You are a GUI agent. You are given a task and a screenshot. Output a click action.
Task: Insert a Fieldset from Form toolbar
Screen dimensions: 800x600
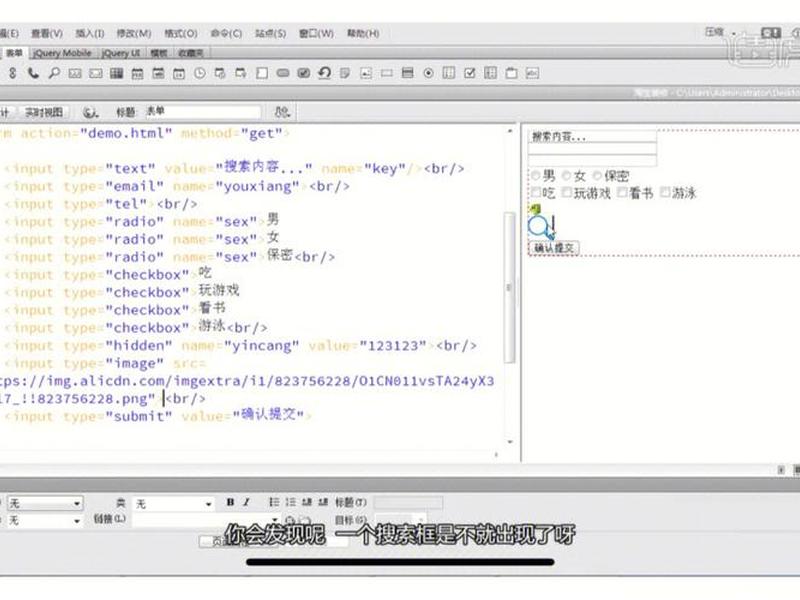tap(511, 73)
